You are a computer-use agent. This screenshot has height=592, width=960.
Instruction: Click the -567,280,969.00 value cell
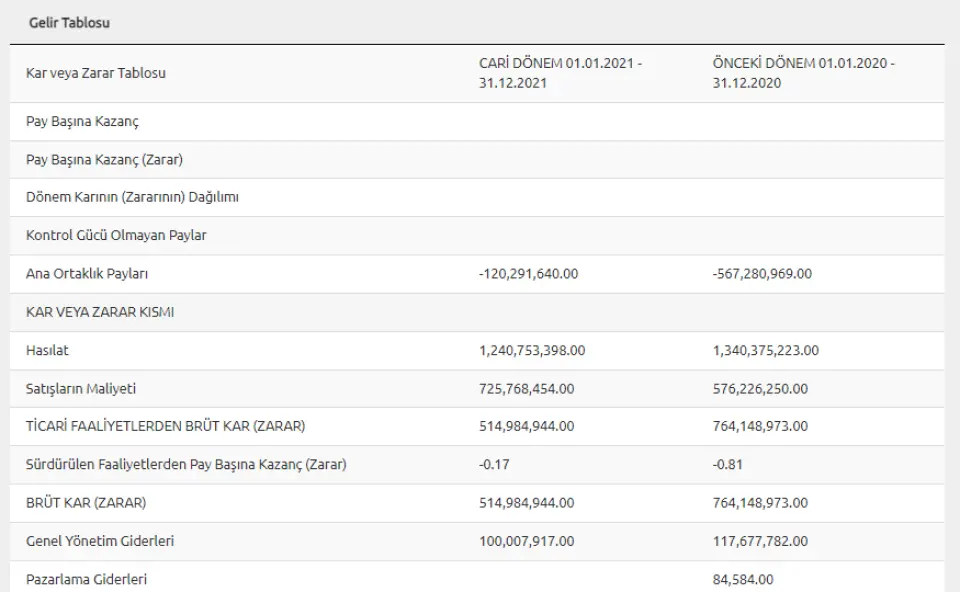(762, 273)
